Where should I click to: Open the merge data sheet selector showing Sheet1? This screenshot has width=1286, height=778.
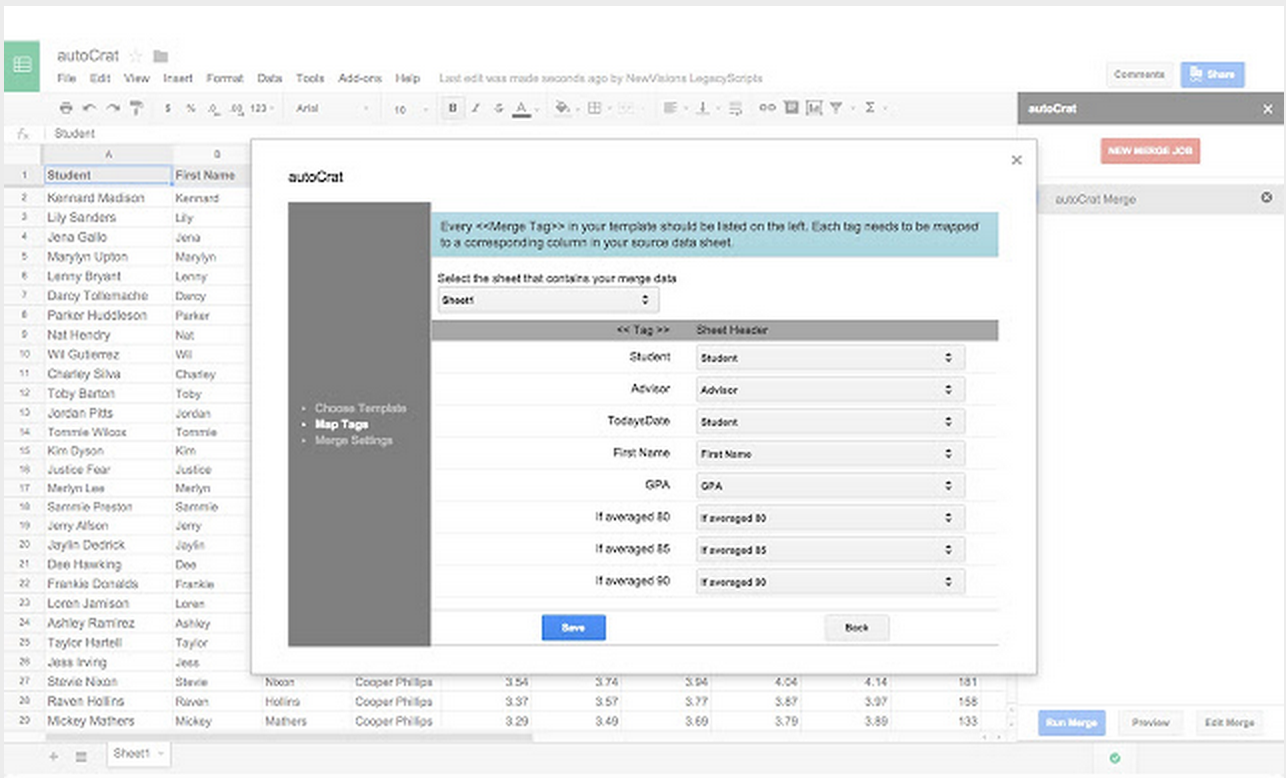[548, 299]
